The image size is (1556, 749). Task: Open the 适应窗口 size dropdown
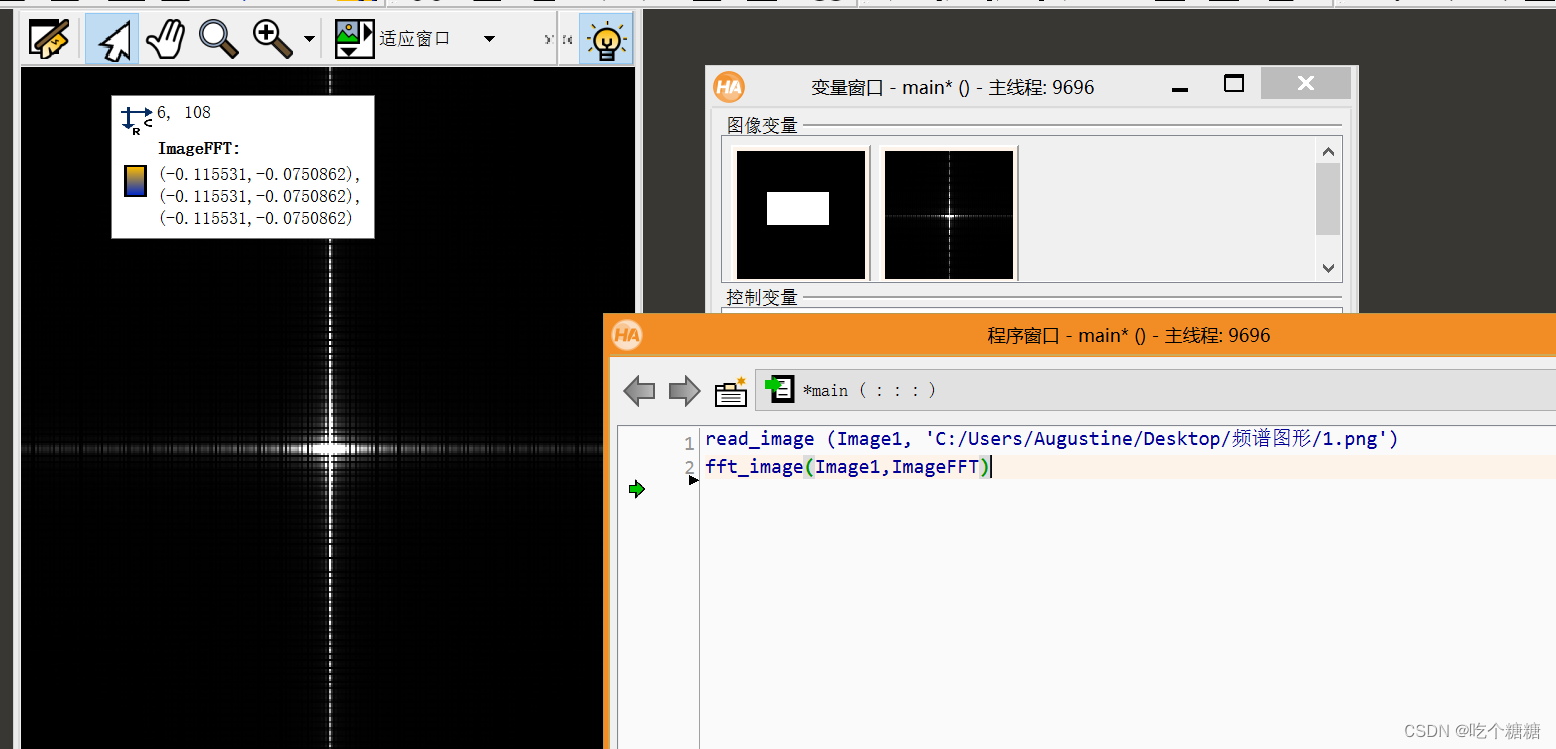(489, 39)
